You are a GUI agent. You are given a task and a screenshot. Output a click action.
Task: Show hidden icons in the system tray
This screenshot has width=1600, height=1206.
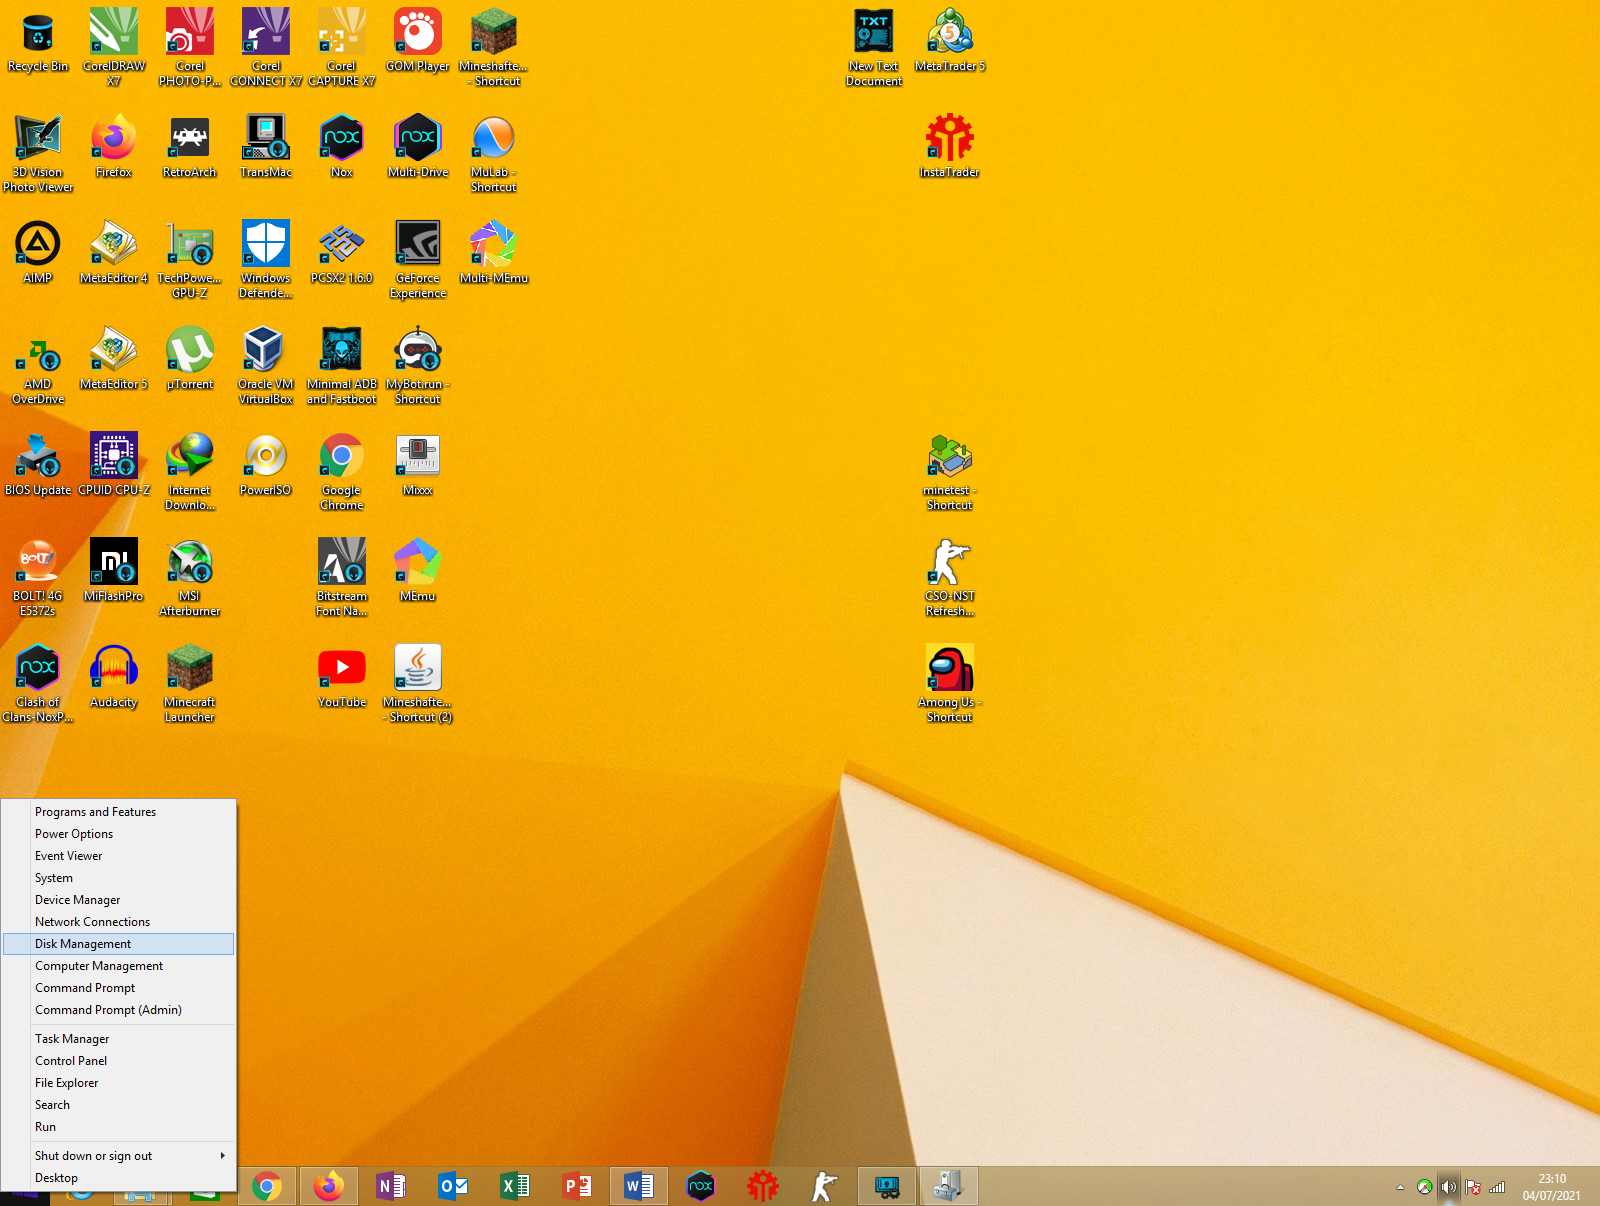[x=1400, y=1187]
